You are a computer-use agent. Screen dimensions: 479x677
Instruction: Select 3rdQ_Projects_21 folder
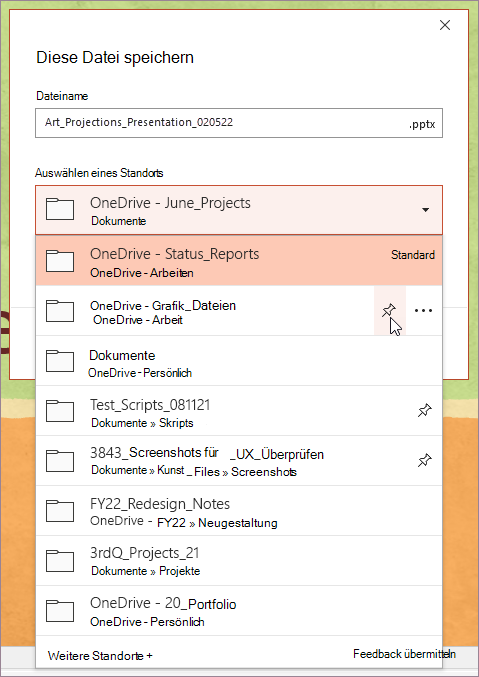(239, 560)
